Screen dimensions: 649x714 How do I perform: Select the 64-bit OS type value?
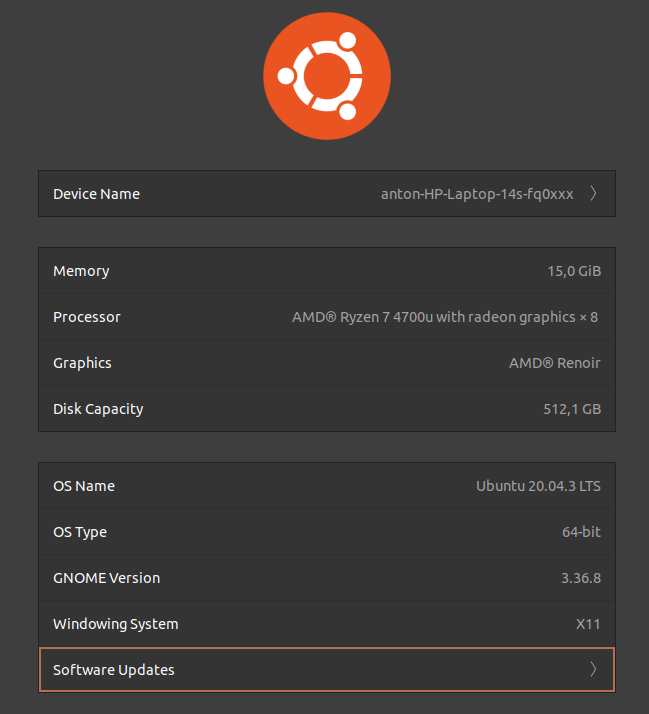pyautogui.click(x=581, y=532)
